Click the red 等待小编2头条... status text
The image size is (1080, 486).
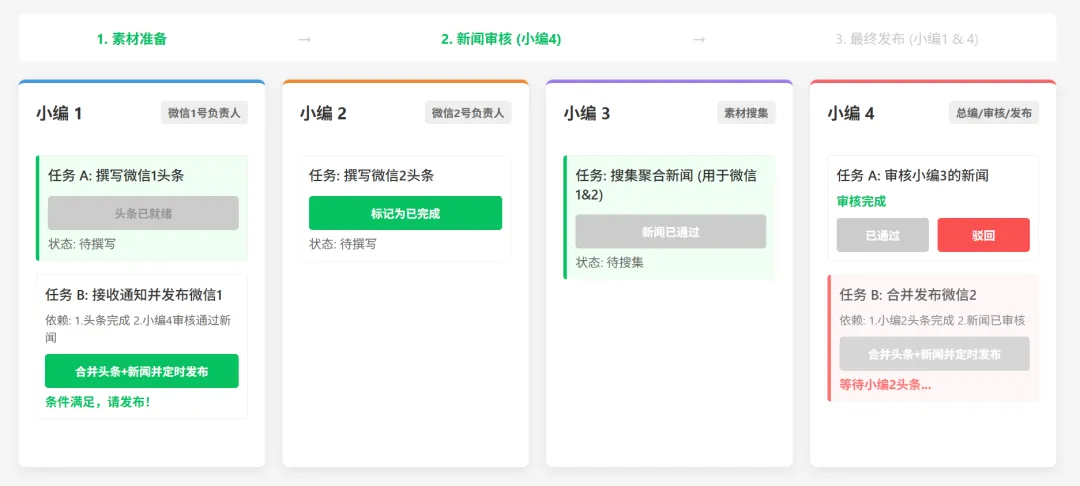pyautogui.click(x=885, y=385)
